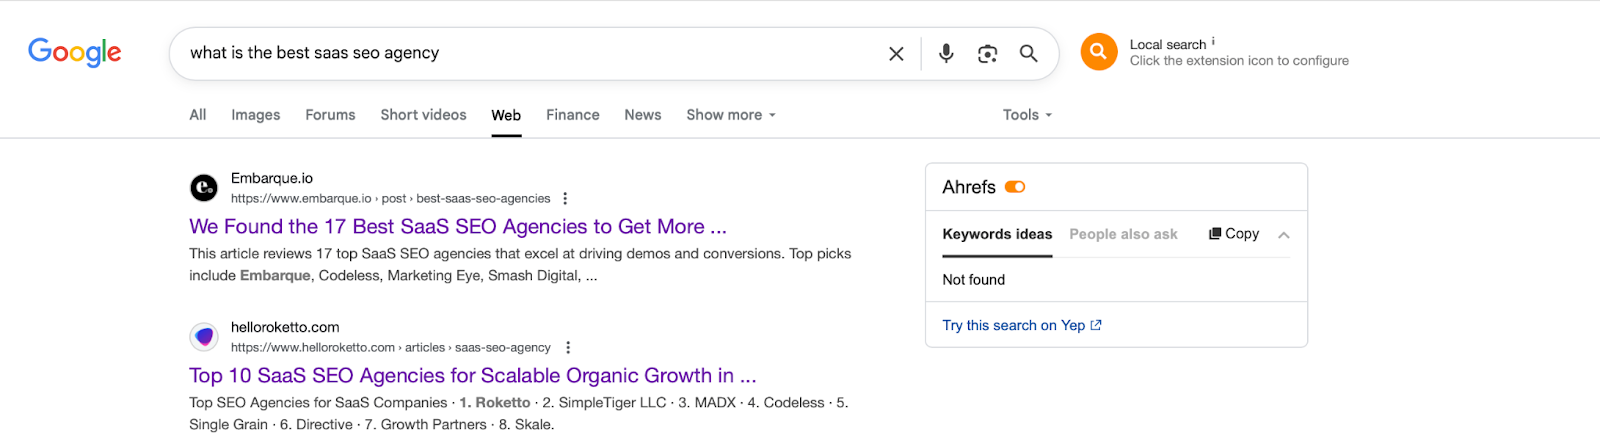Open the Tools dropdown
This screenshot has height=448, width=1600.
pyautogui.click(x=1027, y=115)
